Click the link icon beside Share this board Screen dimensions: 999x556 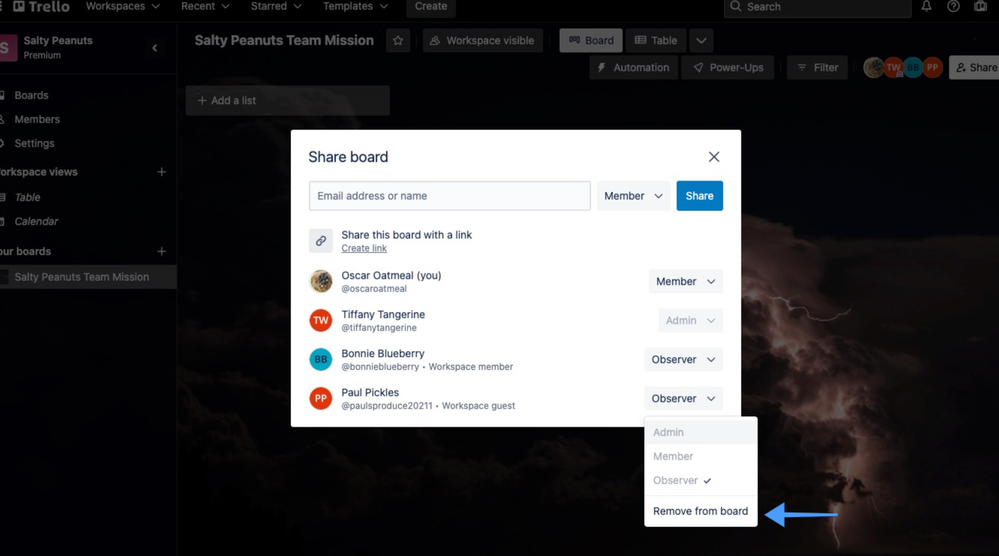point(321,241)
